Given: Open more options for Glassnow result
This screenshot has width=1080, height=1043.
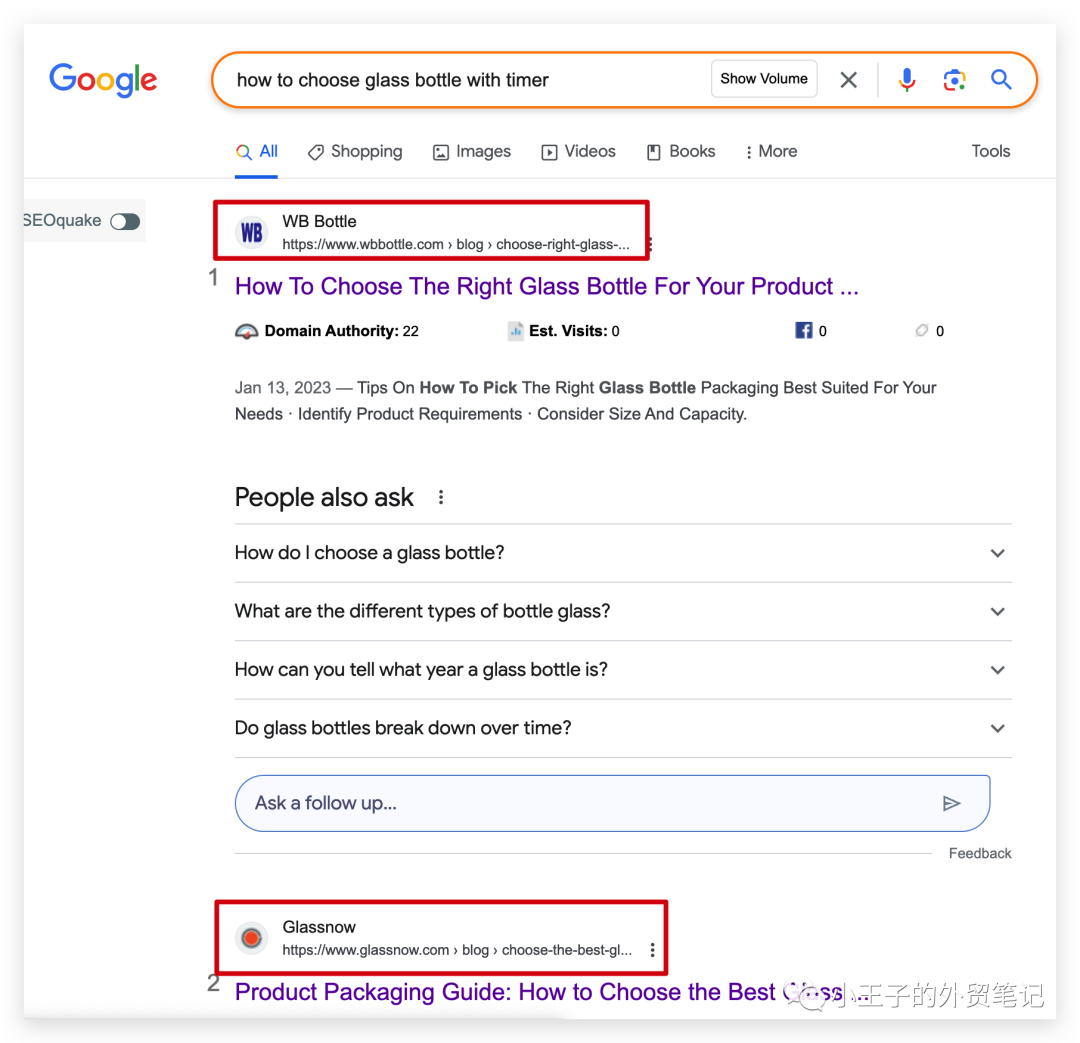Looking at the screenshot, I should pos(653,950).
